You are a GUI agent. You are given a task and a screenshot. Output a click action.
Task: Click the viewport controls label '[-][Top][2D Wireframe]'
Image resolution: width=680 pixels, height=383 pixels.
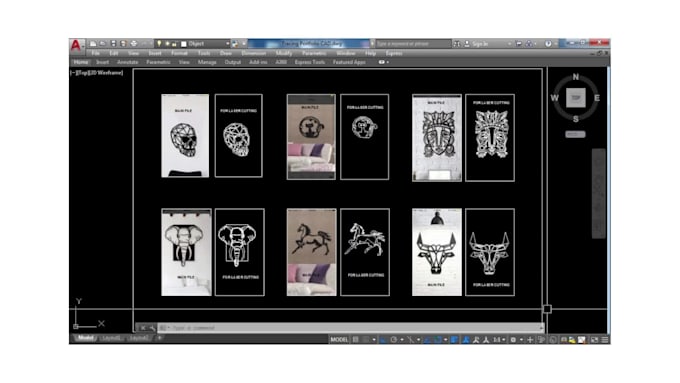[97, 73]
